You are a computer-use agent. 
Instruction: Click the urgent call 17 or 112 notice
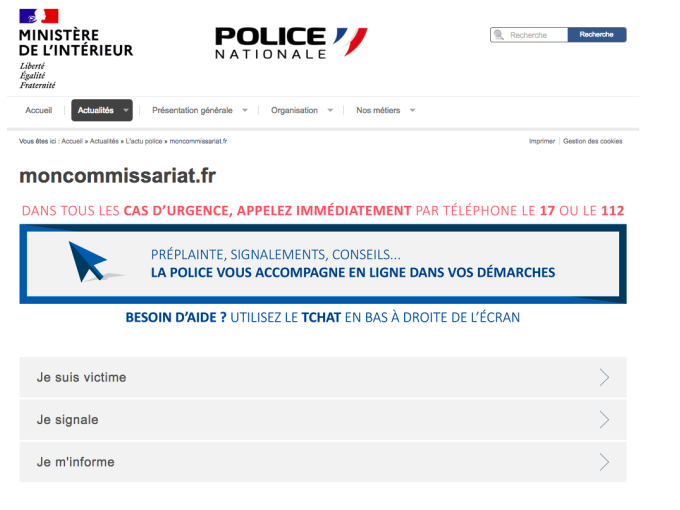[x=323, y=211]
